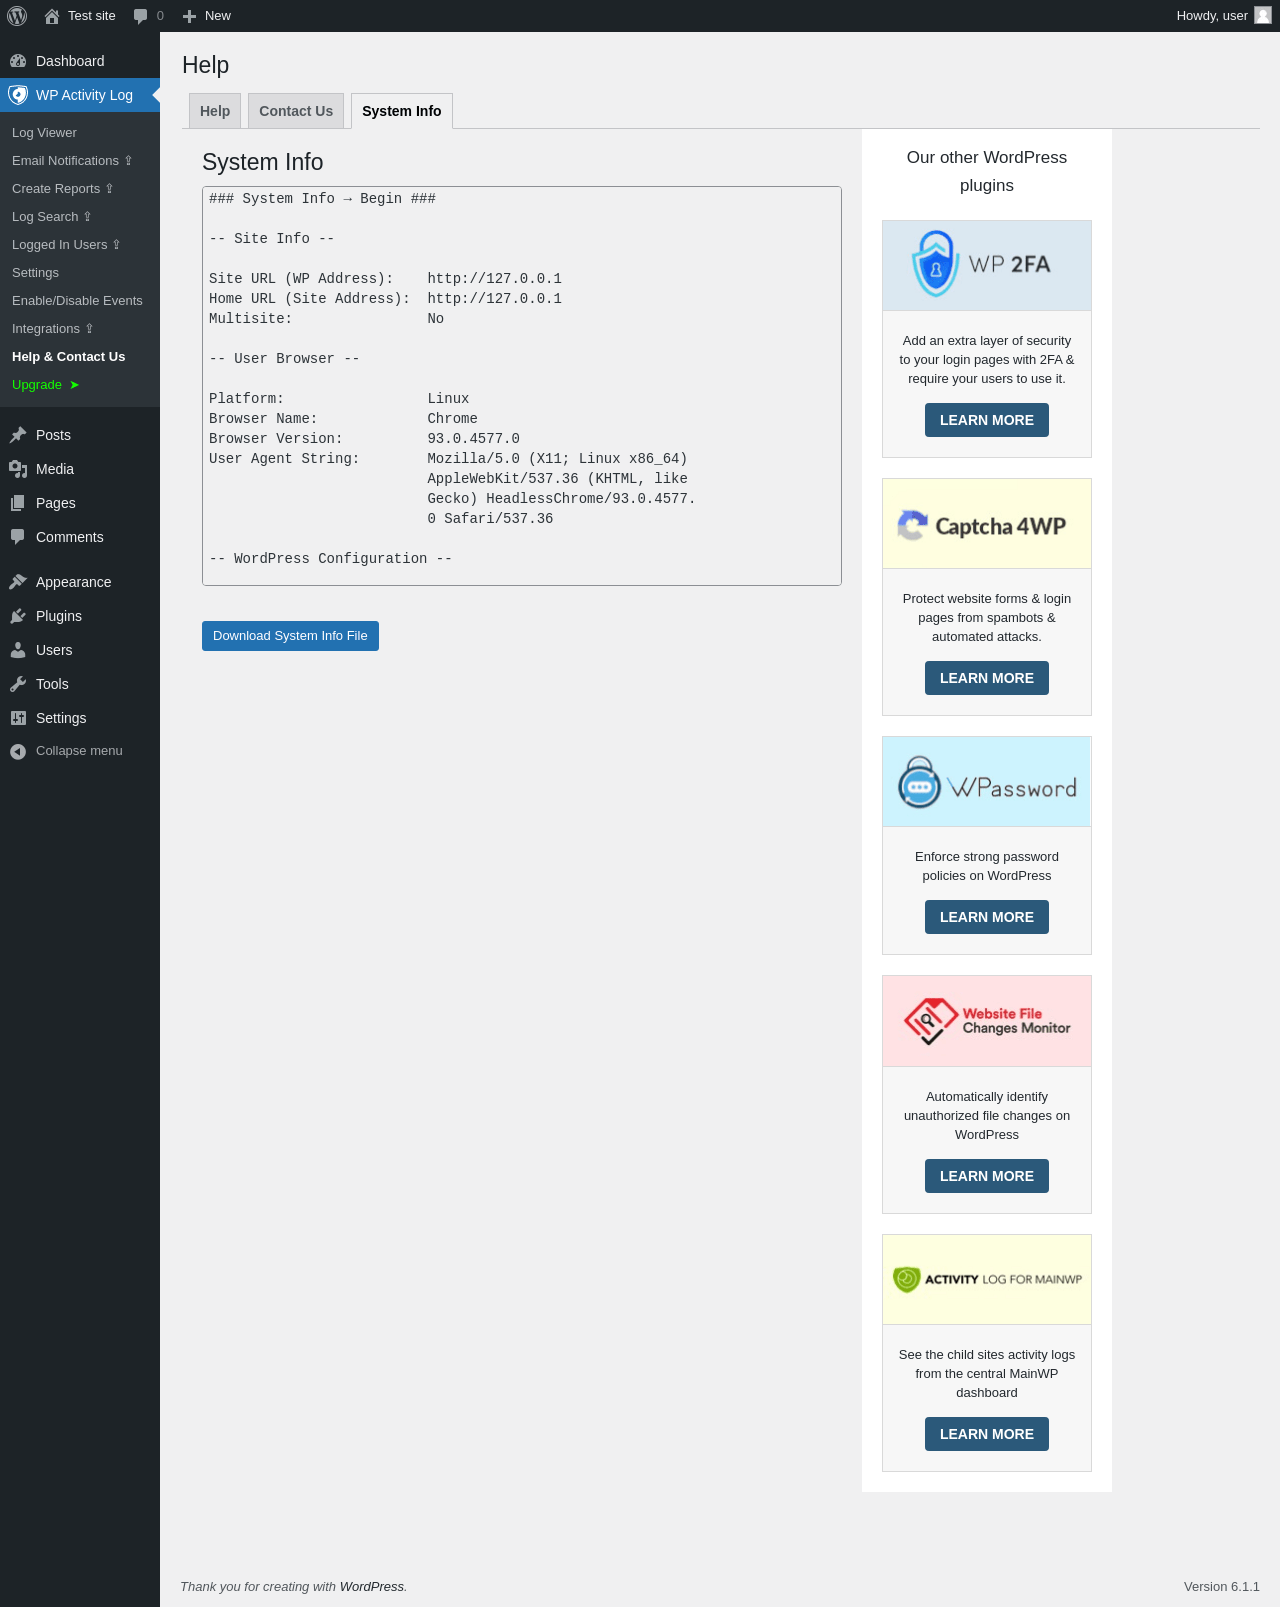Click Download System Info File button
Viewport: 1280px width, 1607px height.
(290, 636)
